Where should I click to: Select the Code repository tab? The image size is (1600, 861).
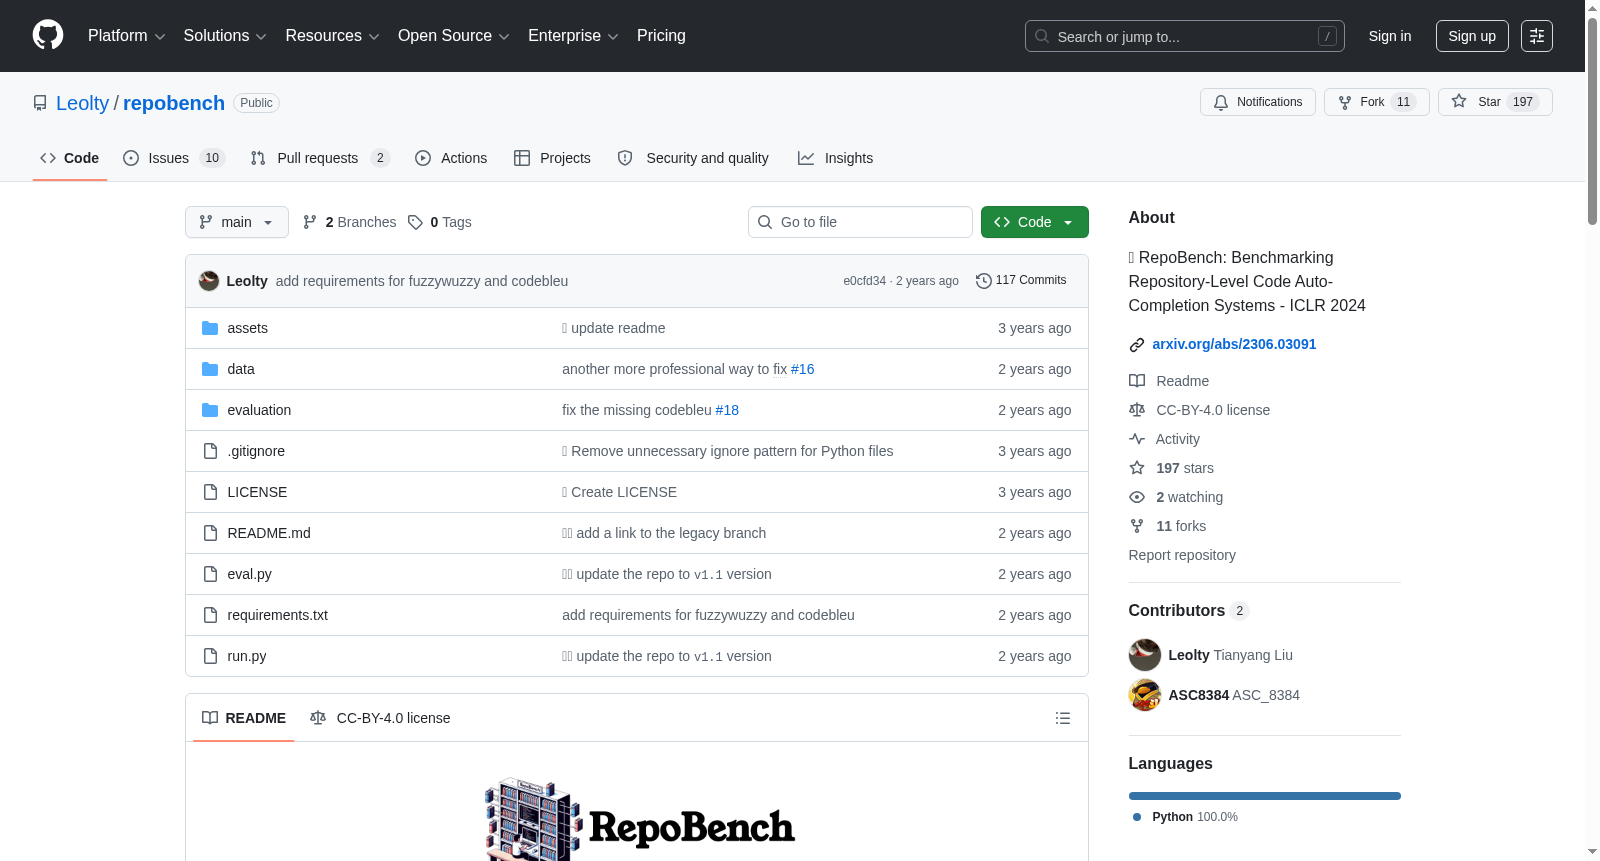70,158
